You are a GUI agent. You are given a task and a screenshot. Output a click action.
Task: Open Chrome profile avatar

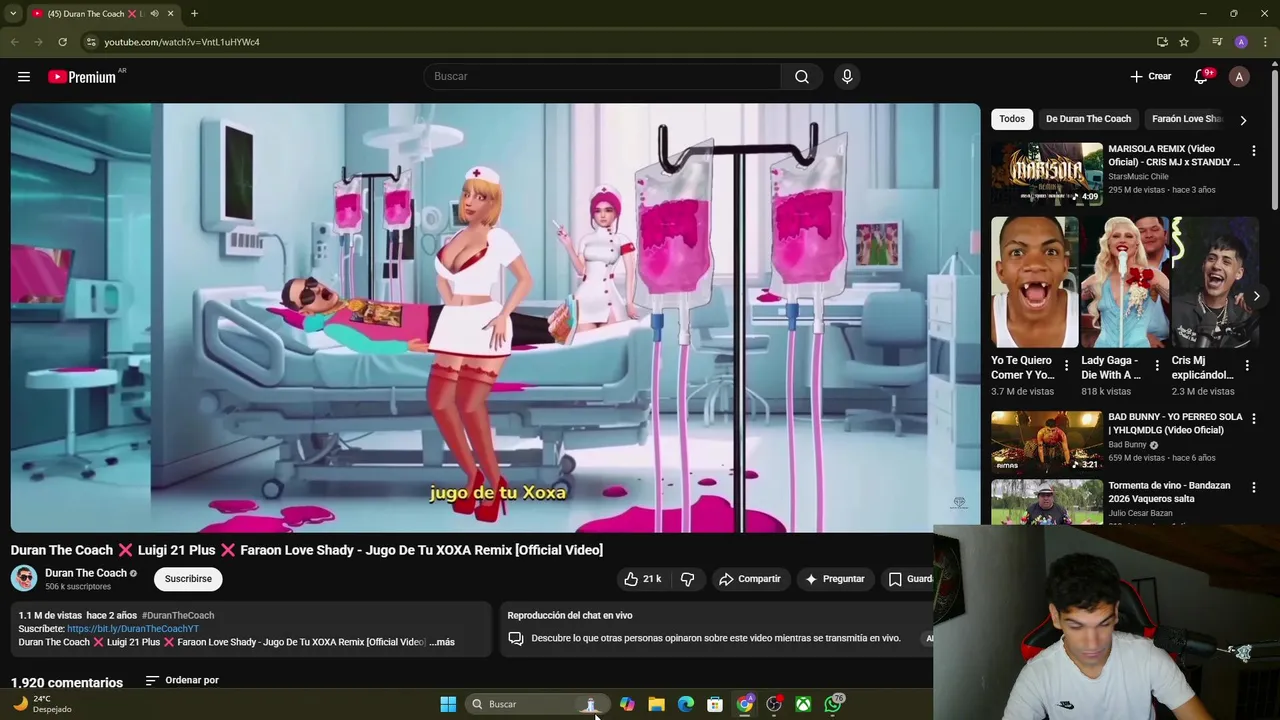coord(1241,42)
